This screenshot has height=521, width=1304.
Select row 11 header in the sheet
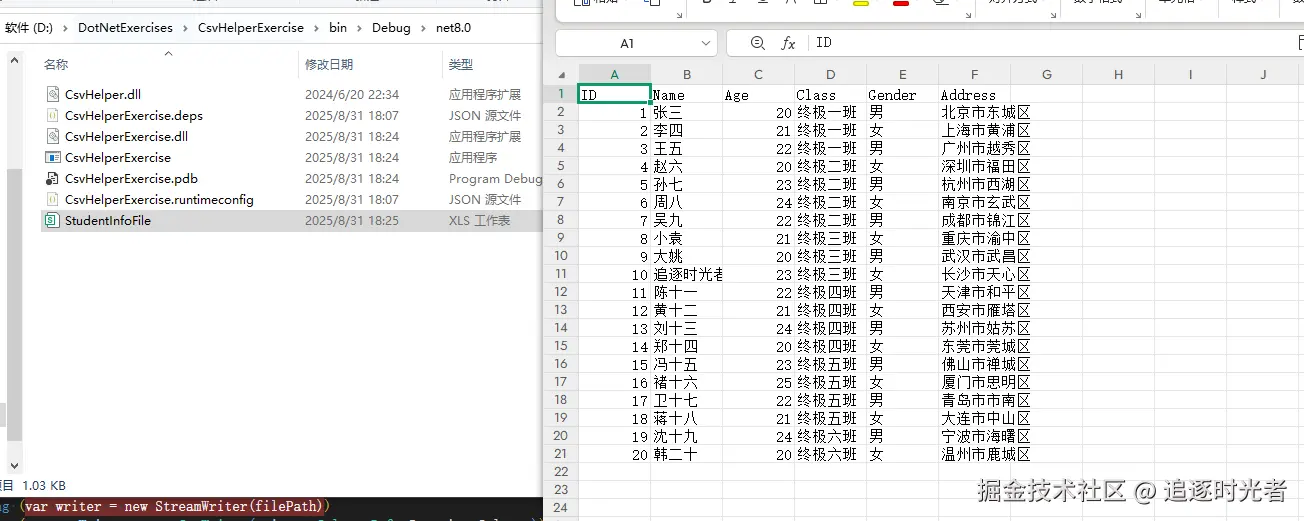(x=561, y=274)
